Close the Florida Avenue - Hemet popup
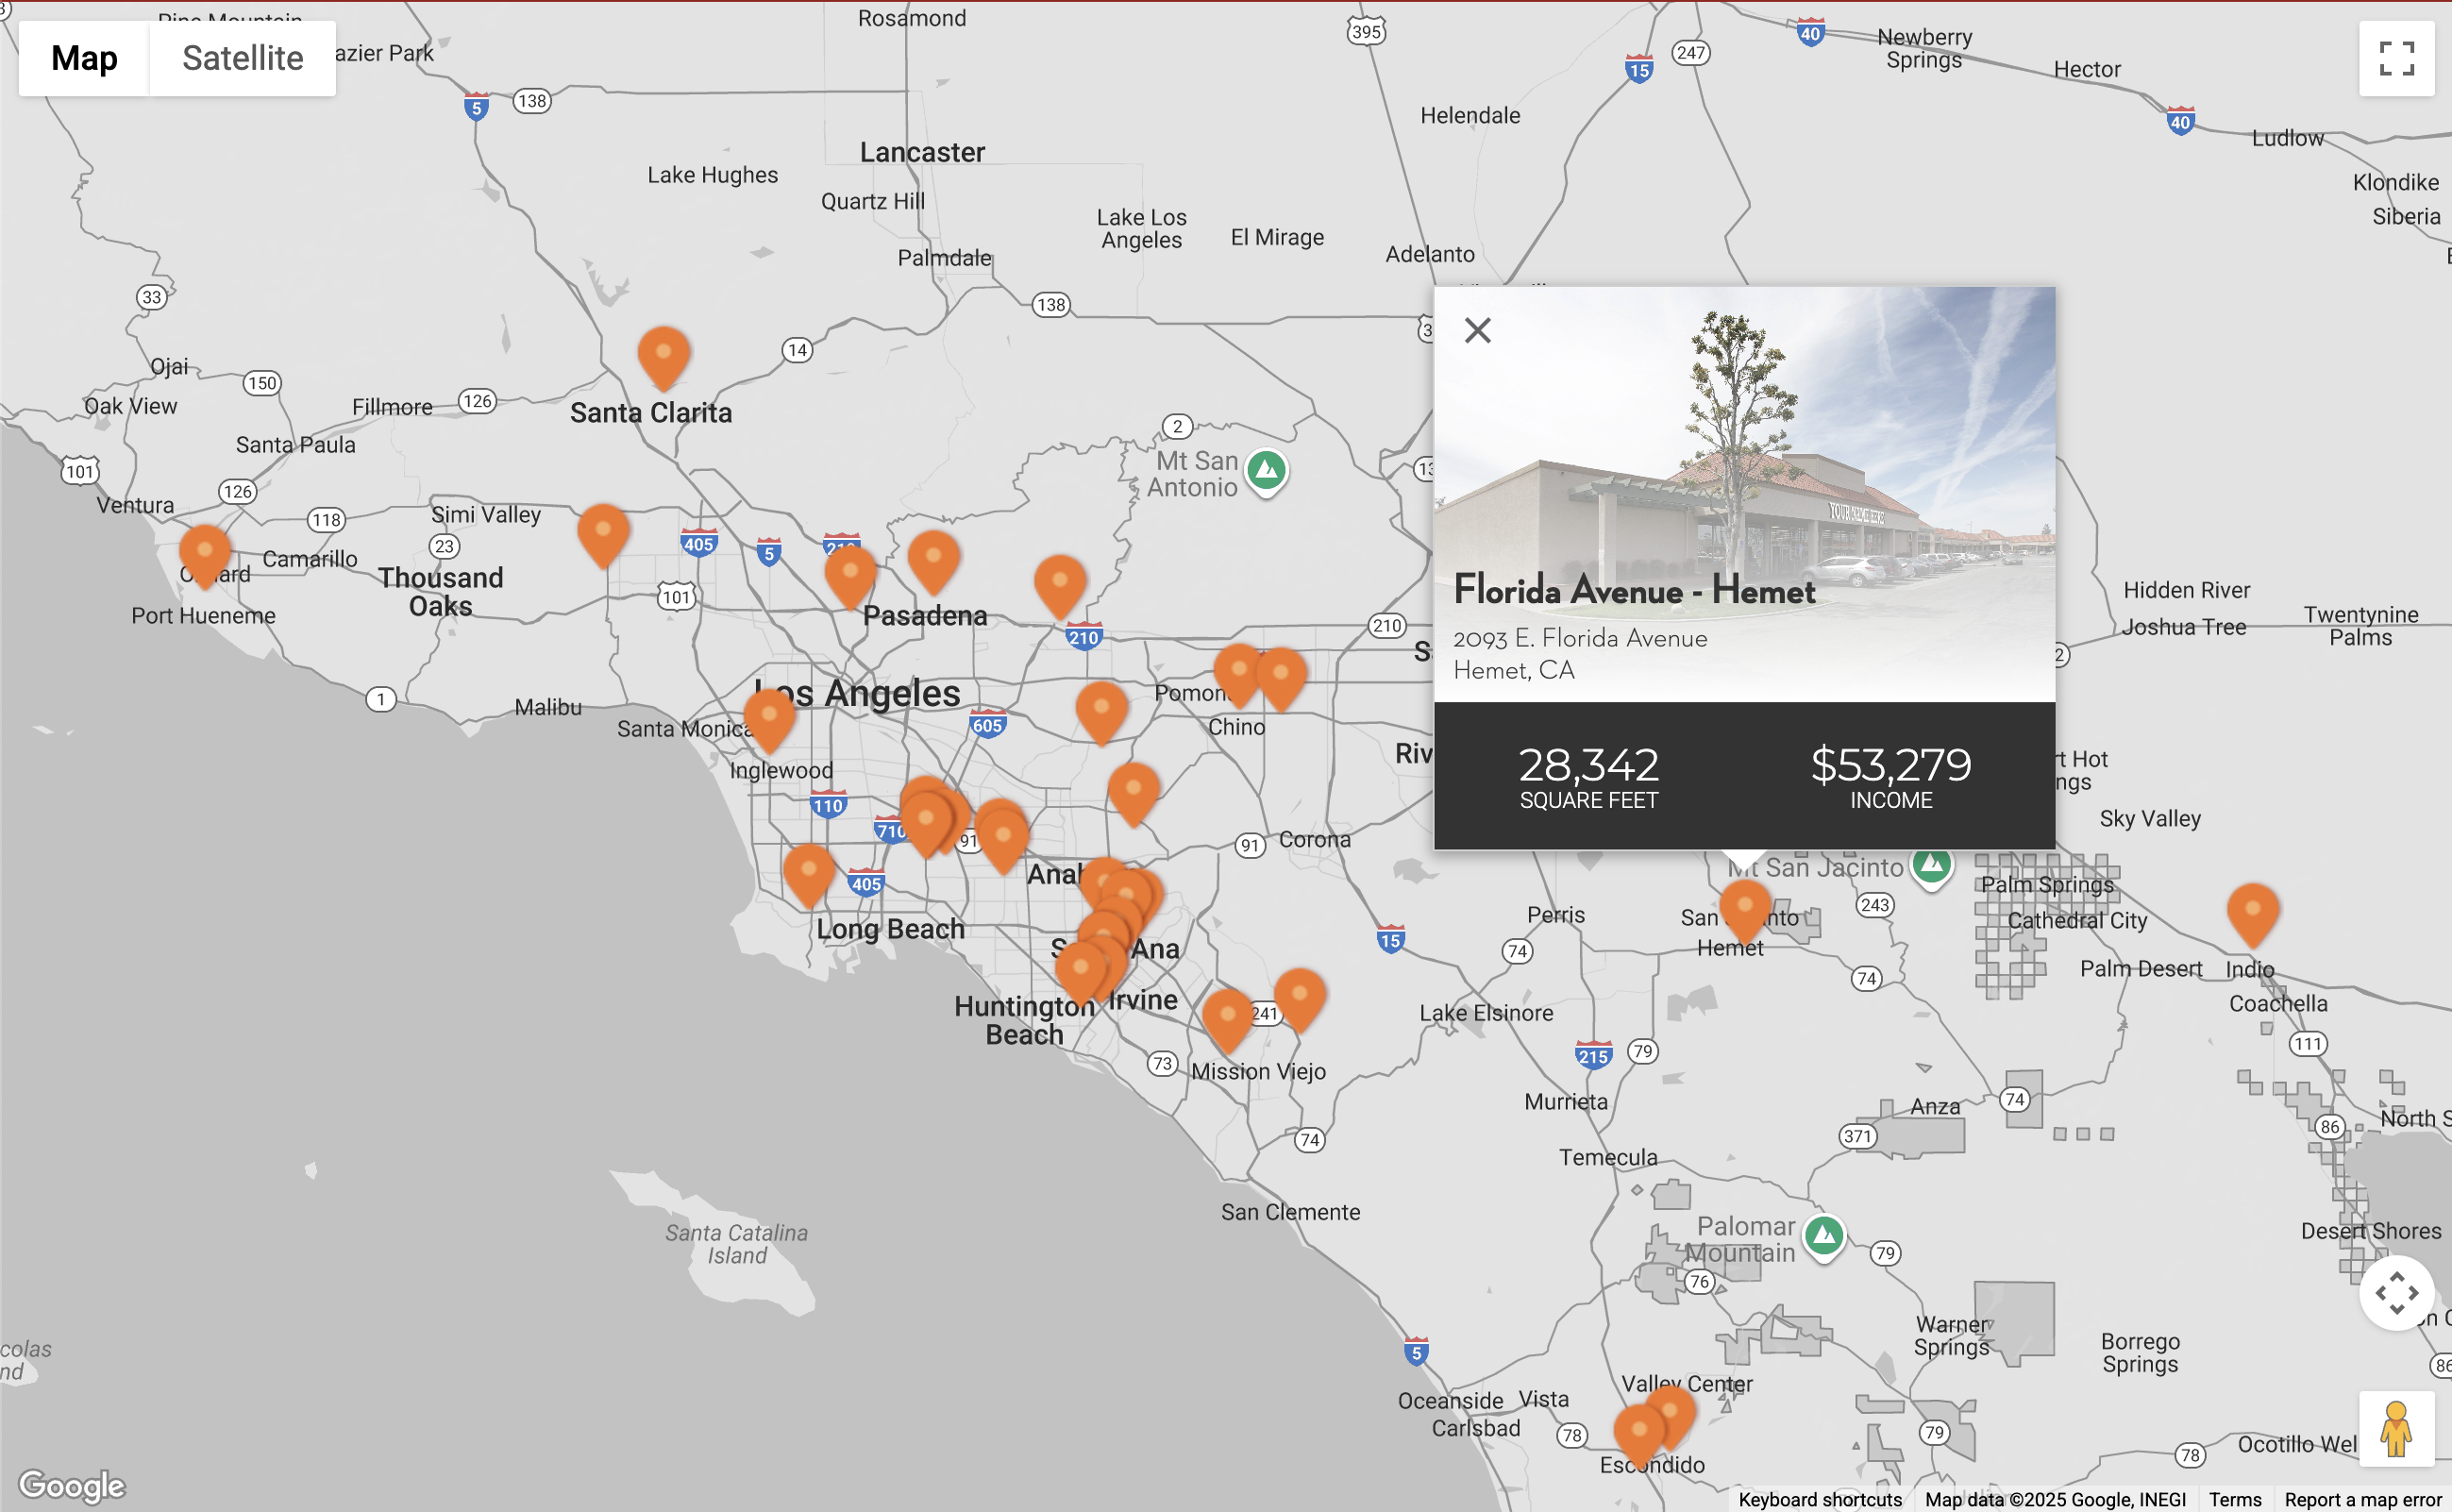This screenshot has width=2452, height=1512. [1477, 330]
